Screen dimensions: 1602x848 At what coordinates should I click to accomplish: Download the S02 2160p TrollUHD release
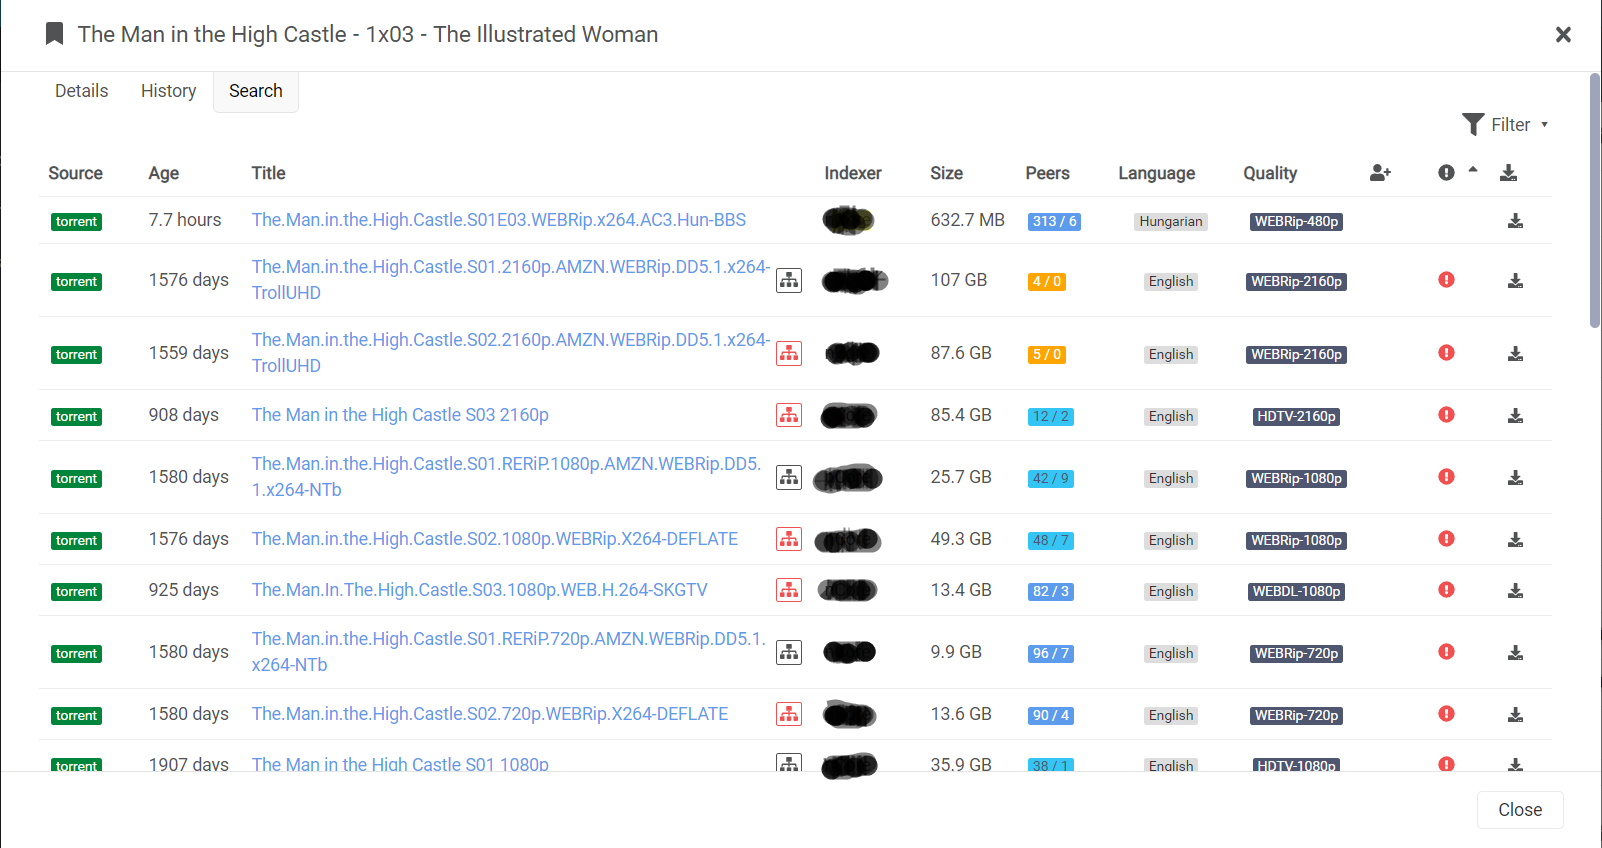coord(1515,354)
